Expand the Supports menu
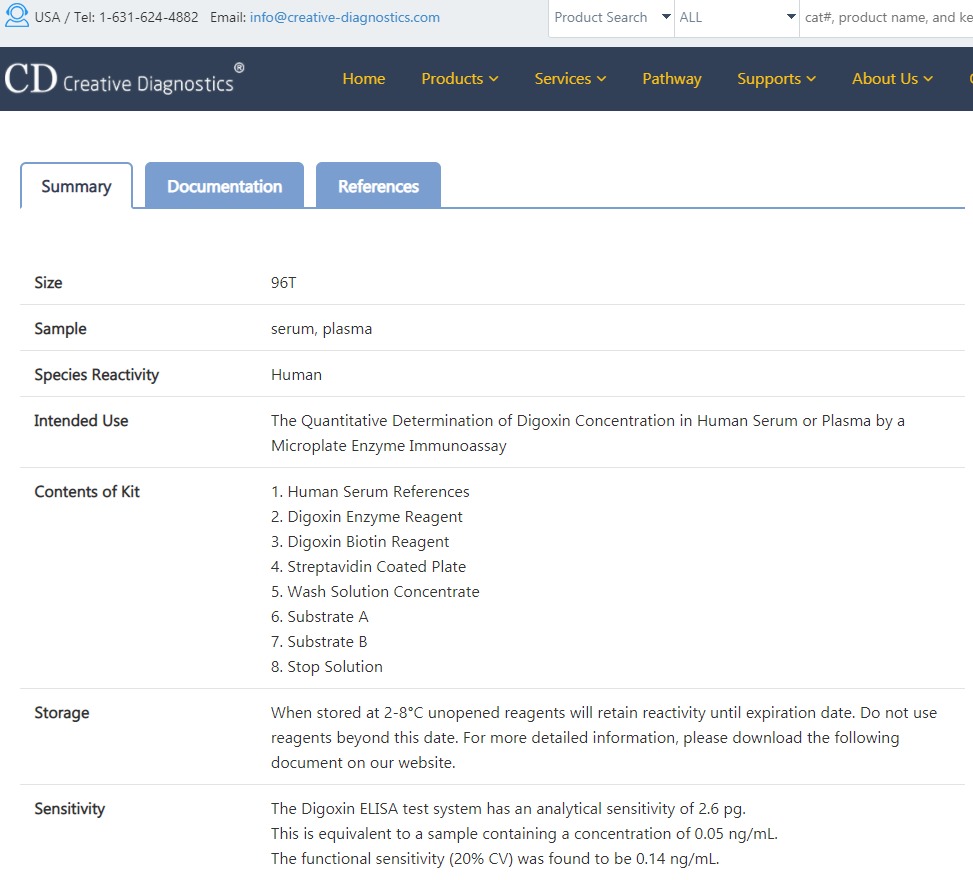The image size is (973, 880). [776, 79]
